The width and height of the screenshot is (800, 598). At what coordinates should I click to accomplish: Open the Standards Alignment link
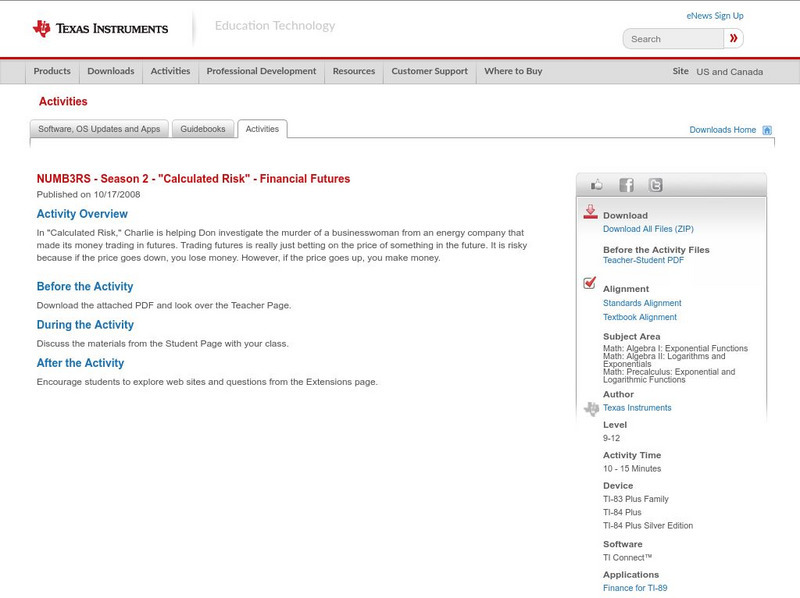(642, 303)
